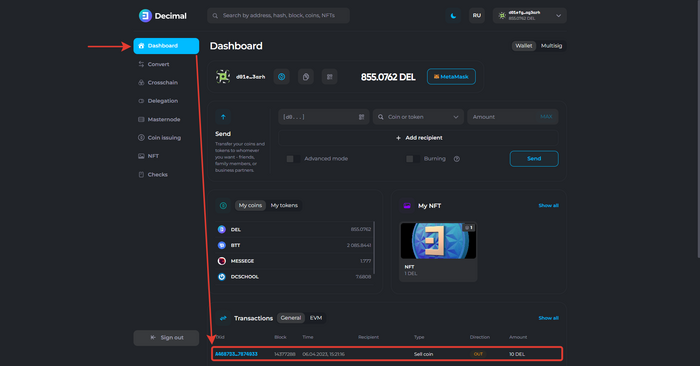Connect with the MetaMask button
This screenshot has width=700, height=366.
point(451,77)
